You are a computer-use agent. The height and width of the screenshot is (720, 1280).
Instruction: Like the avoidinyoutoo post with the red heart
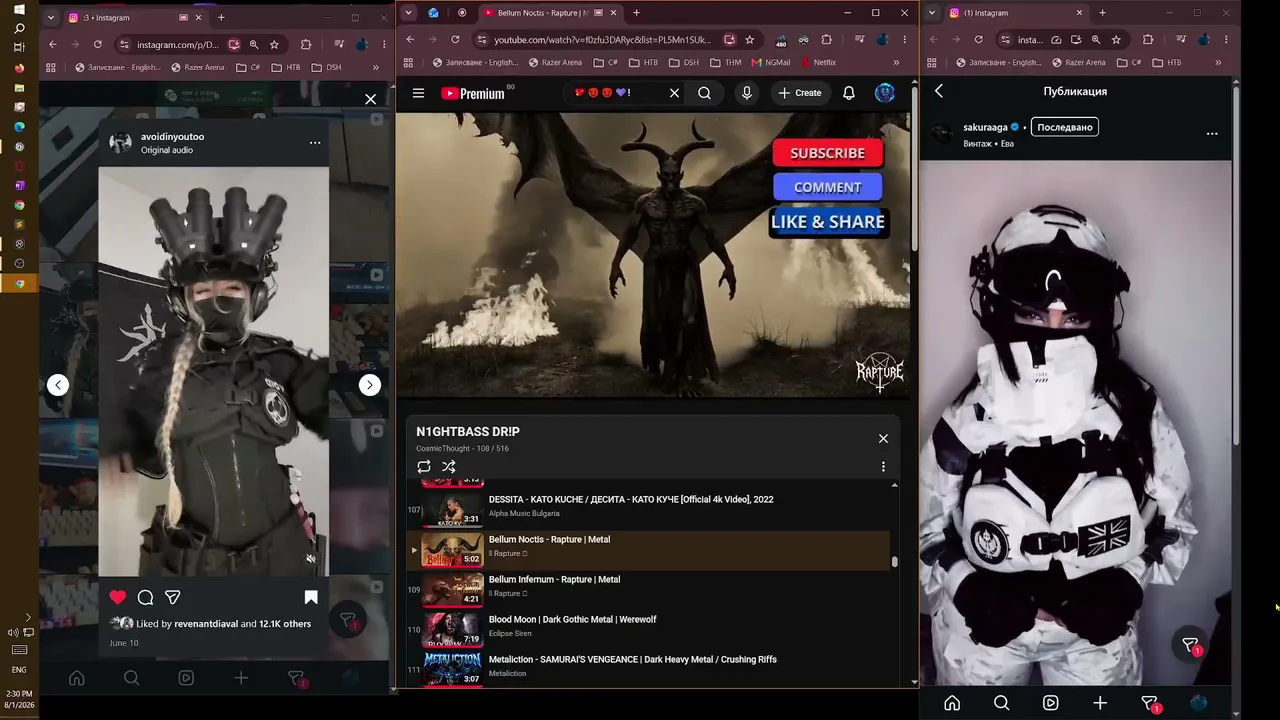[x=118, y=597]
